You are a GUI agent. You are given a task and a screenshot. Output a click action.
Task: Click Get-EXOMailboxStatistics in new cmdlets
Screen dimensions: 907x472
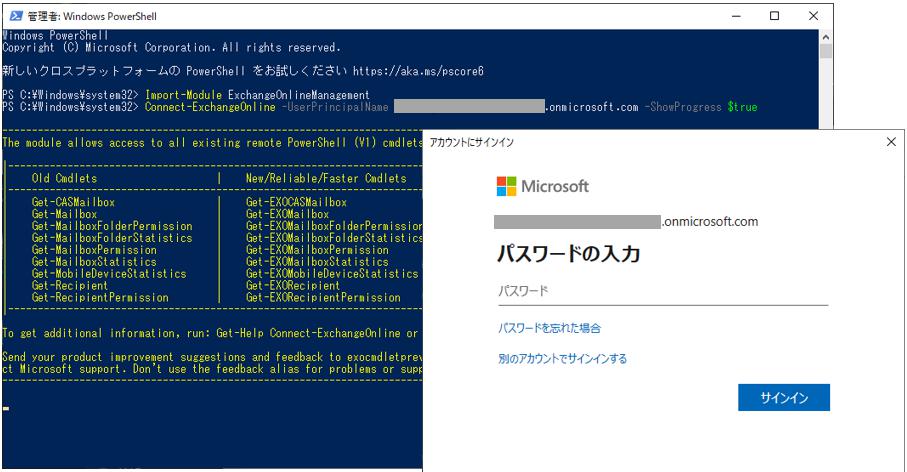(x=317, y=261)
